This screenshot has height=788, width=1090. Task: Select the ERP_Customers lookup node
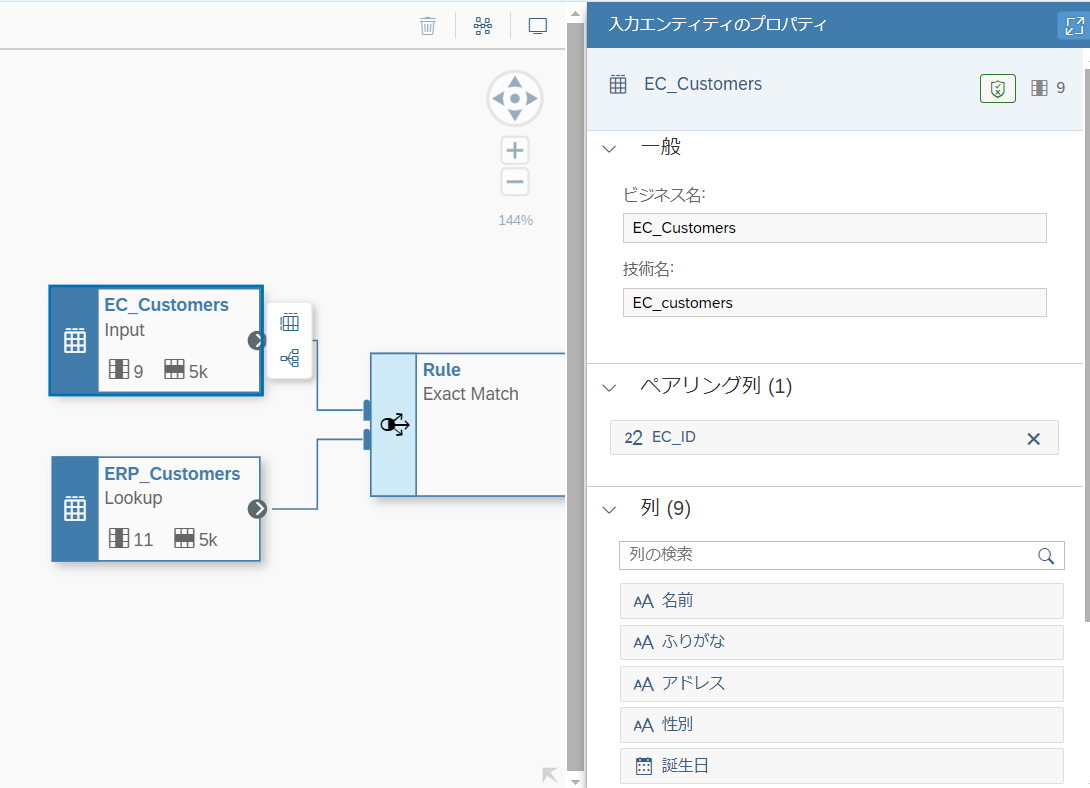(156, 509)
